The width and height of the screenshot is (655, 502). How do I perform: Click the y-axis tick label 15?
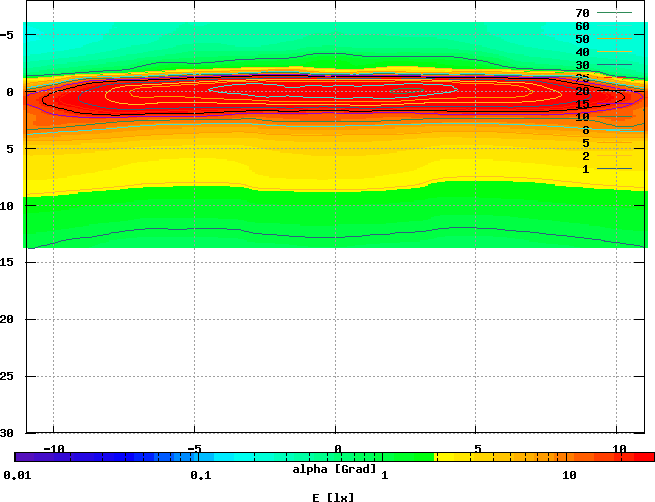pyautogui.click(x=7, y=262)
